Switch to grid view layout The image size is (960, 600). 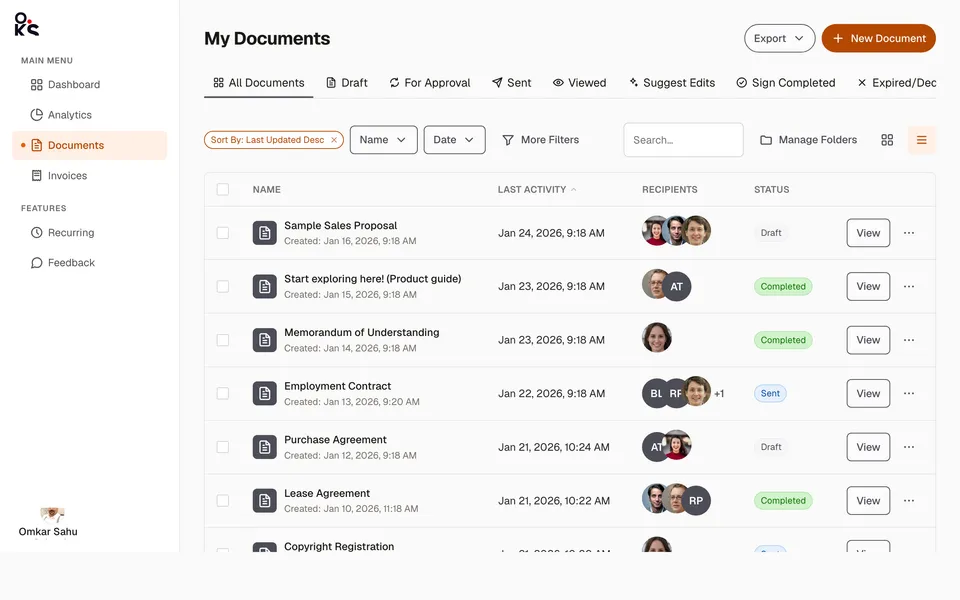pos(887,140)
